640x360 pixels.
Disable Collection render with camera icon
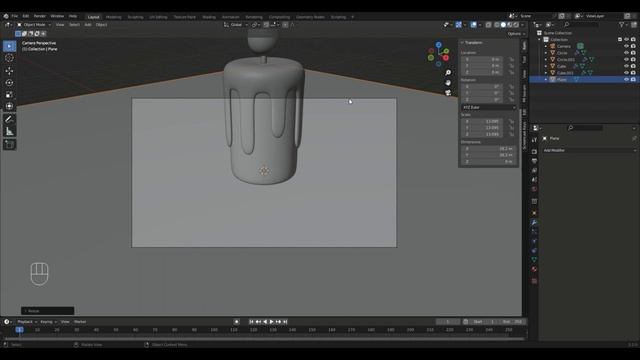633,40
